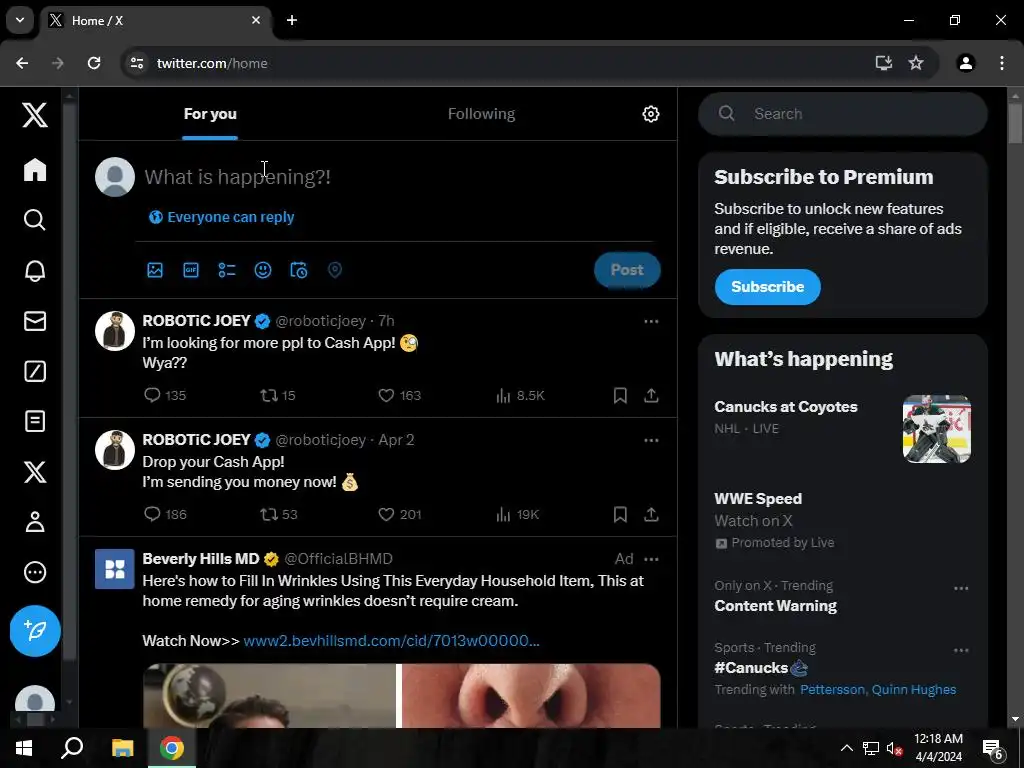Change audience with 'Everyone can reply'
The image size is (1024, 768).
(x=222, y=217)
